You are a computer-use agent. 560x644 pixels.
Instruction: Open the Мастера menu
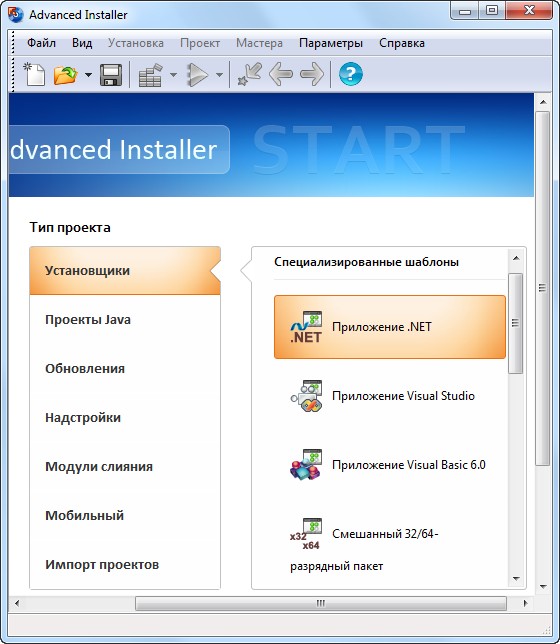tap(259, 43)
